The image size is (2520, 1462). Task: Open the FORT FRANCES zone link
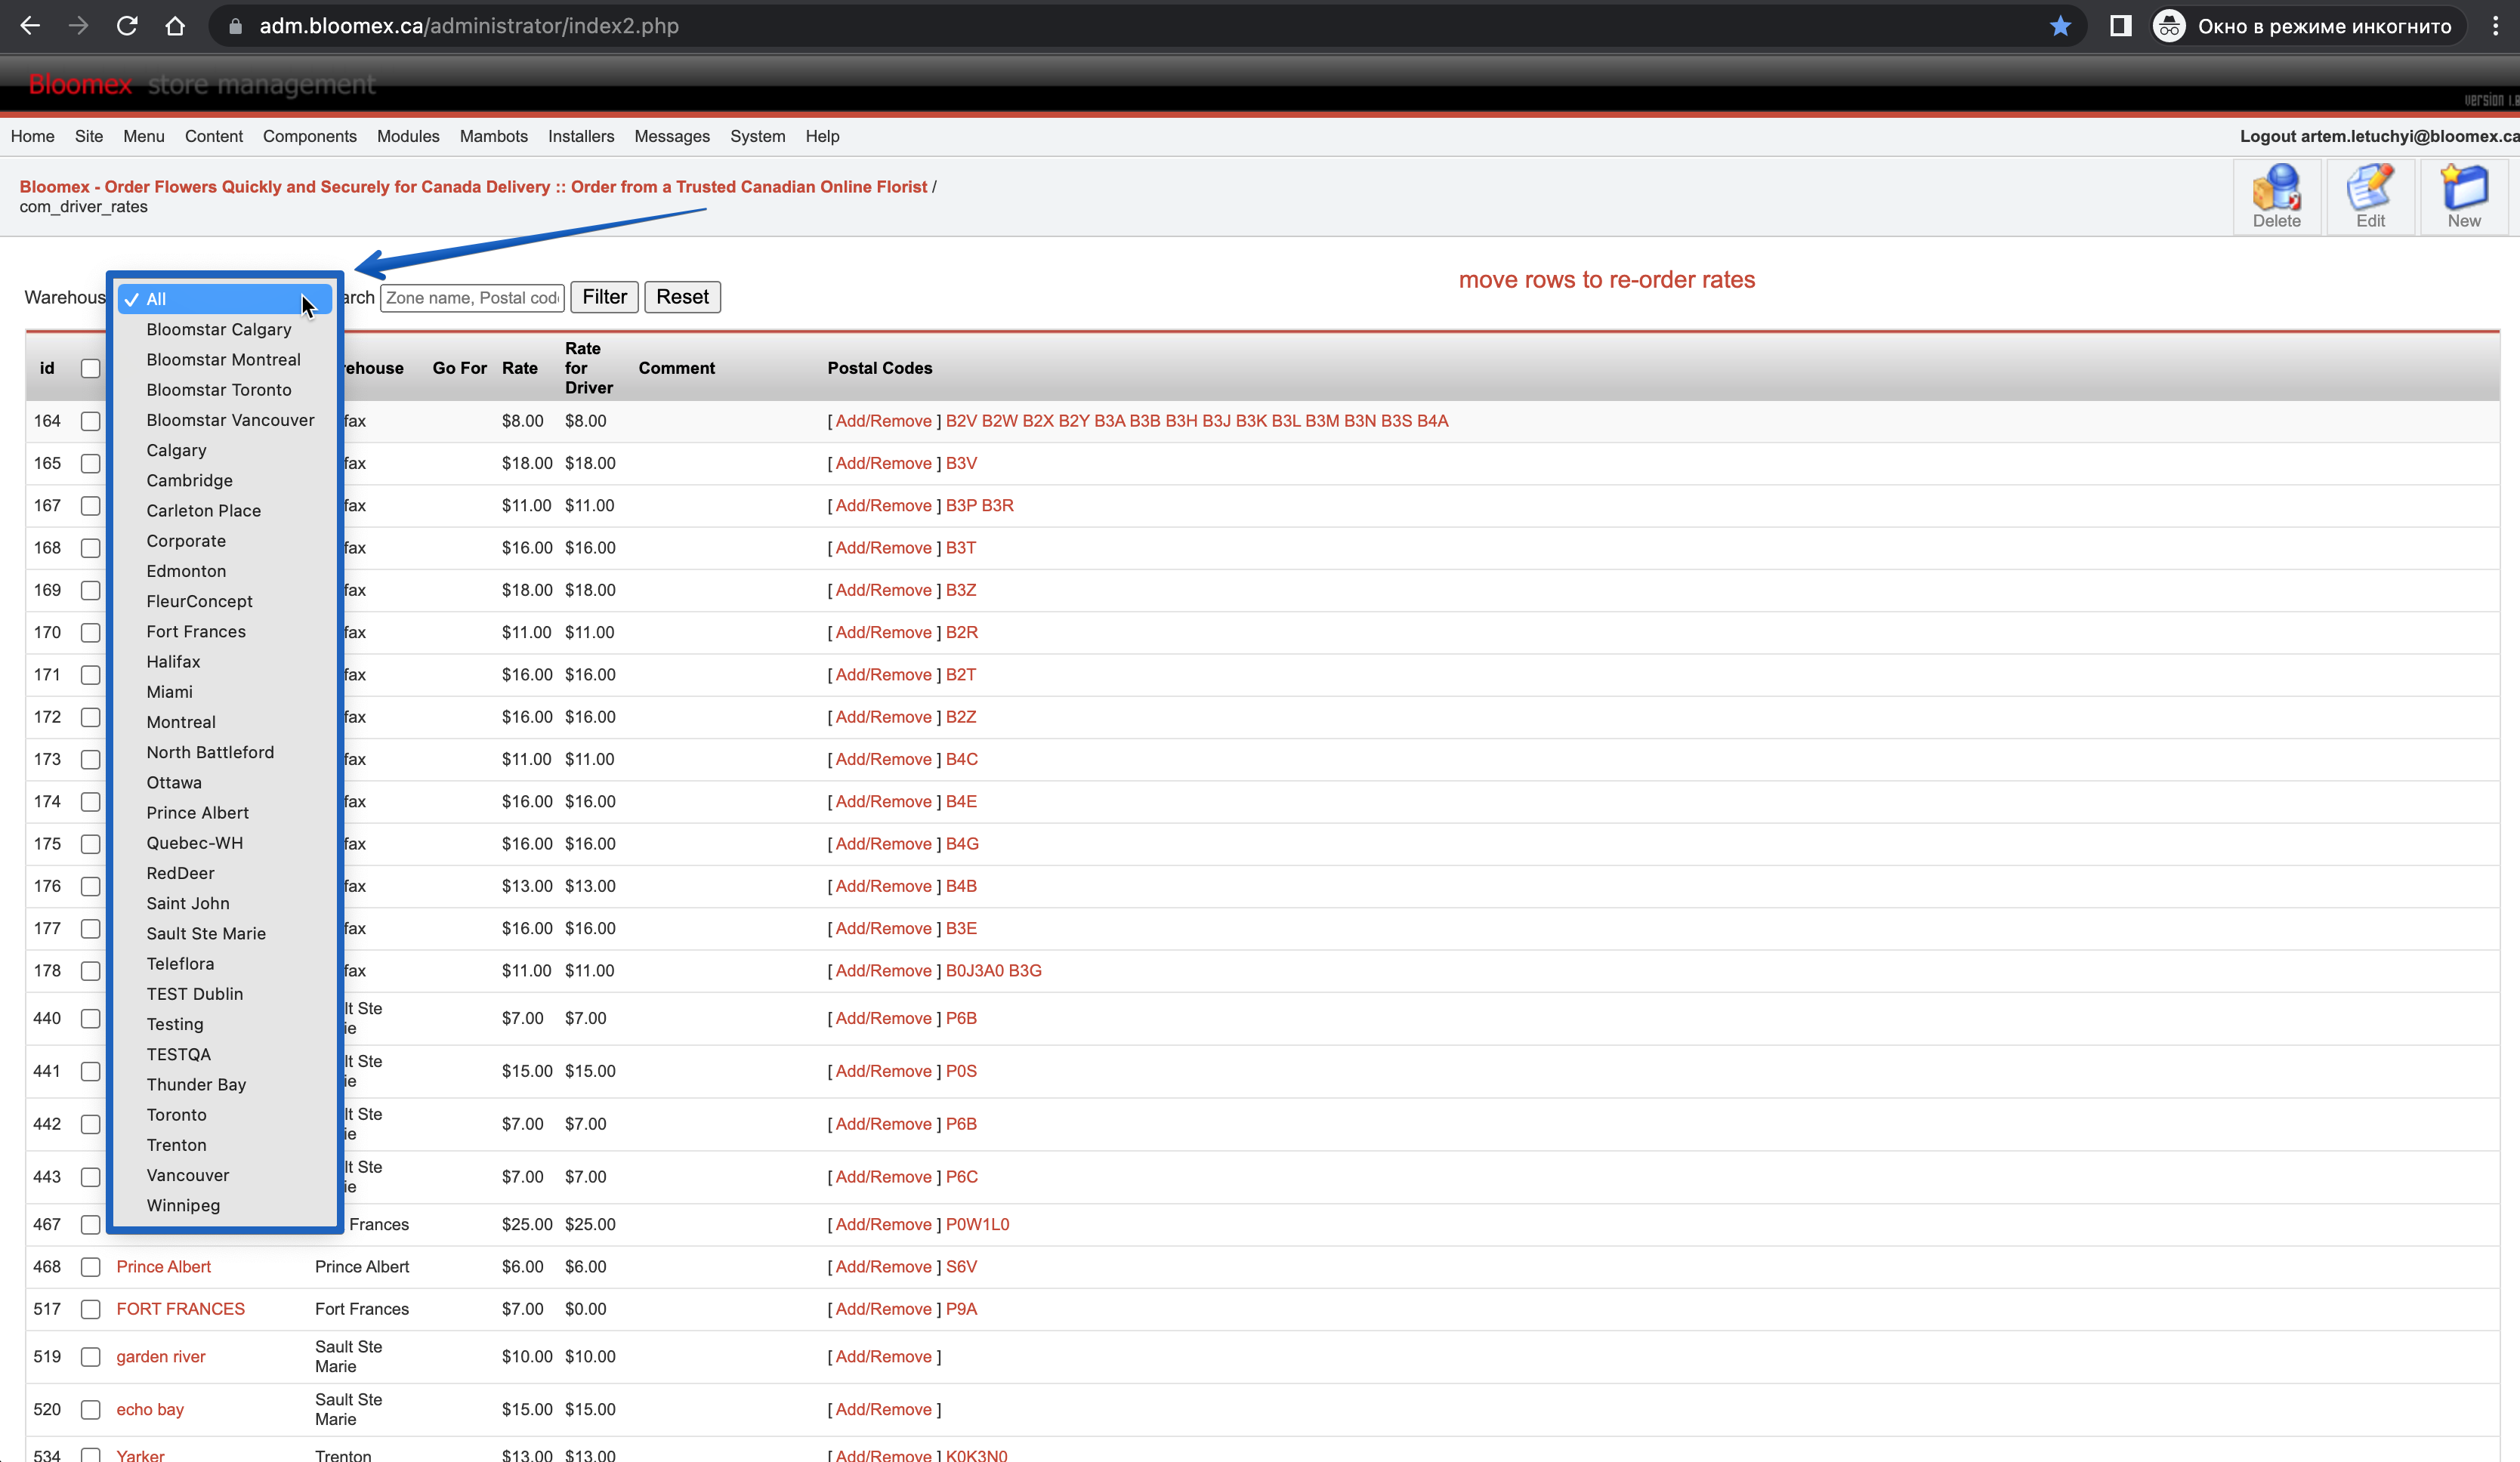tap(181, 1309)
